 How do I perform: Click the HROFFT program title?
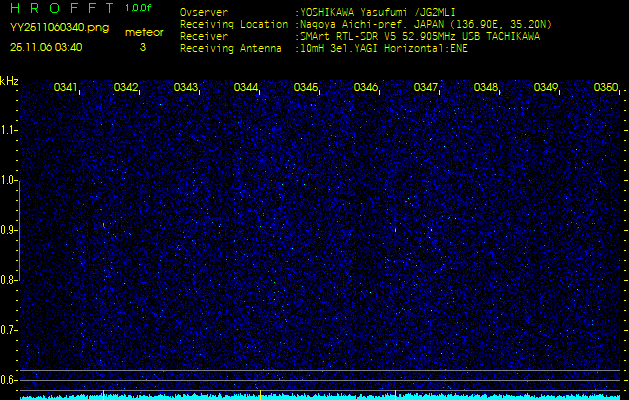(62, 8)
